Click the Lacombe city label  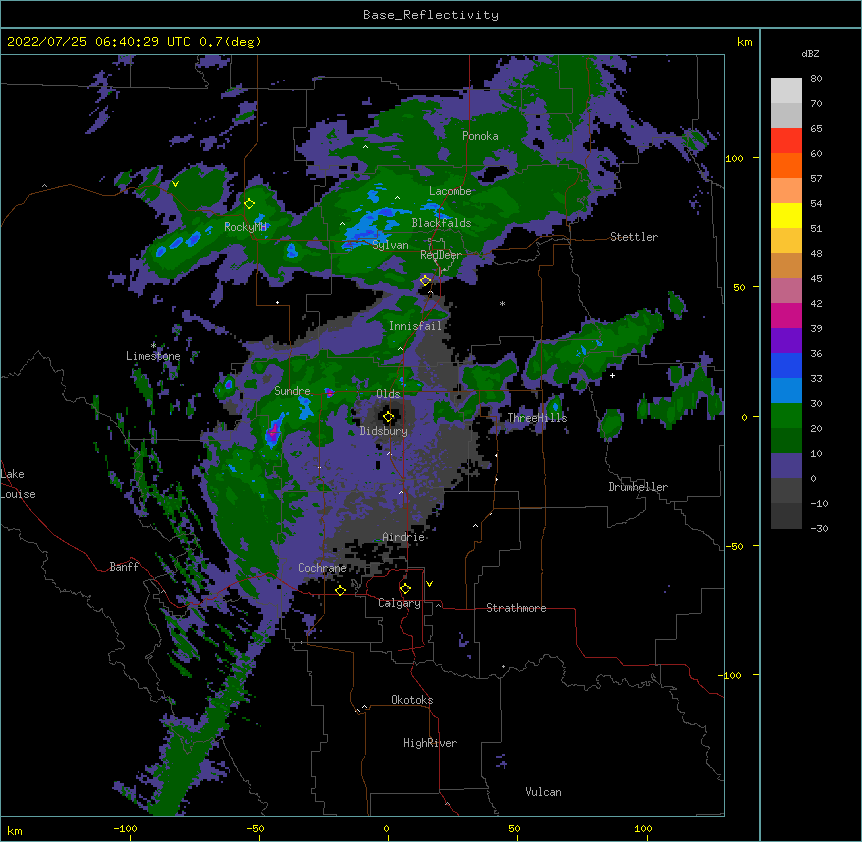[x=450, y=191]
